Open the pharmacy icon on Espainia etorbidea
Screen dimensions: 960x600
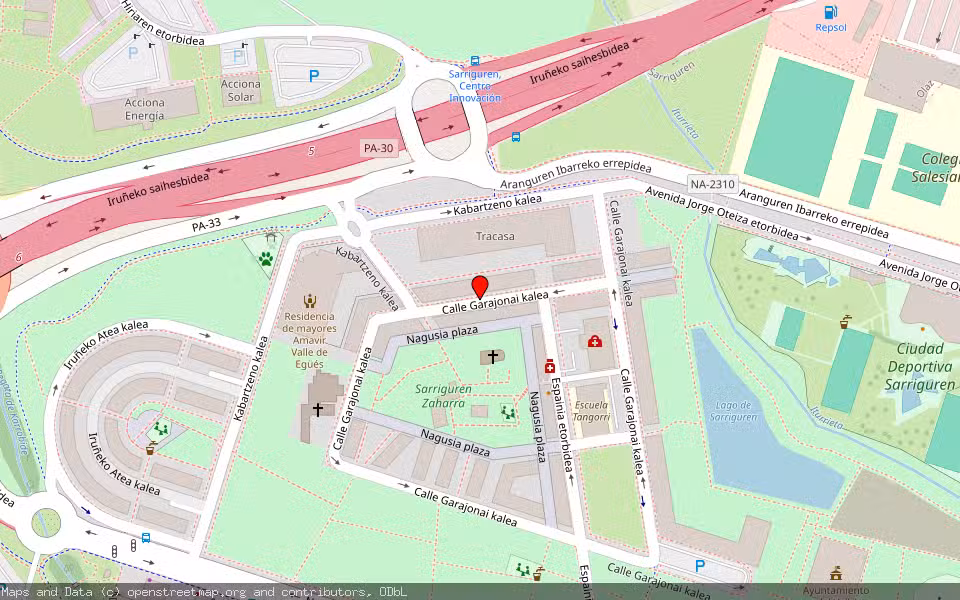tap(549, 366)
